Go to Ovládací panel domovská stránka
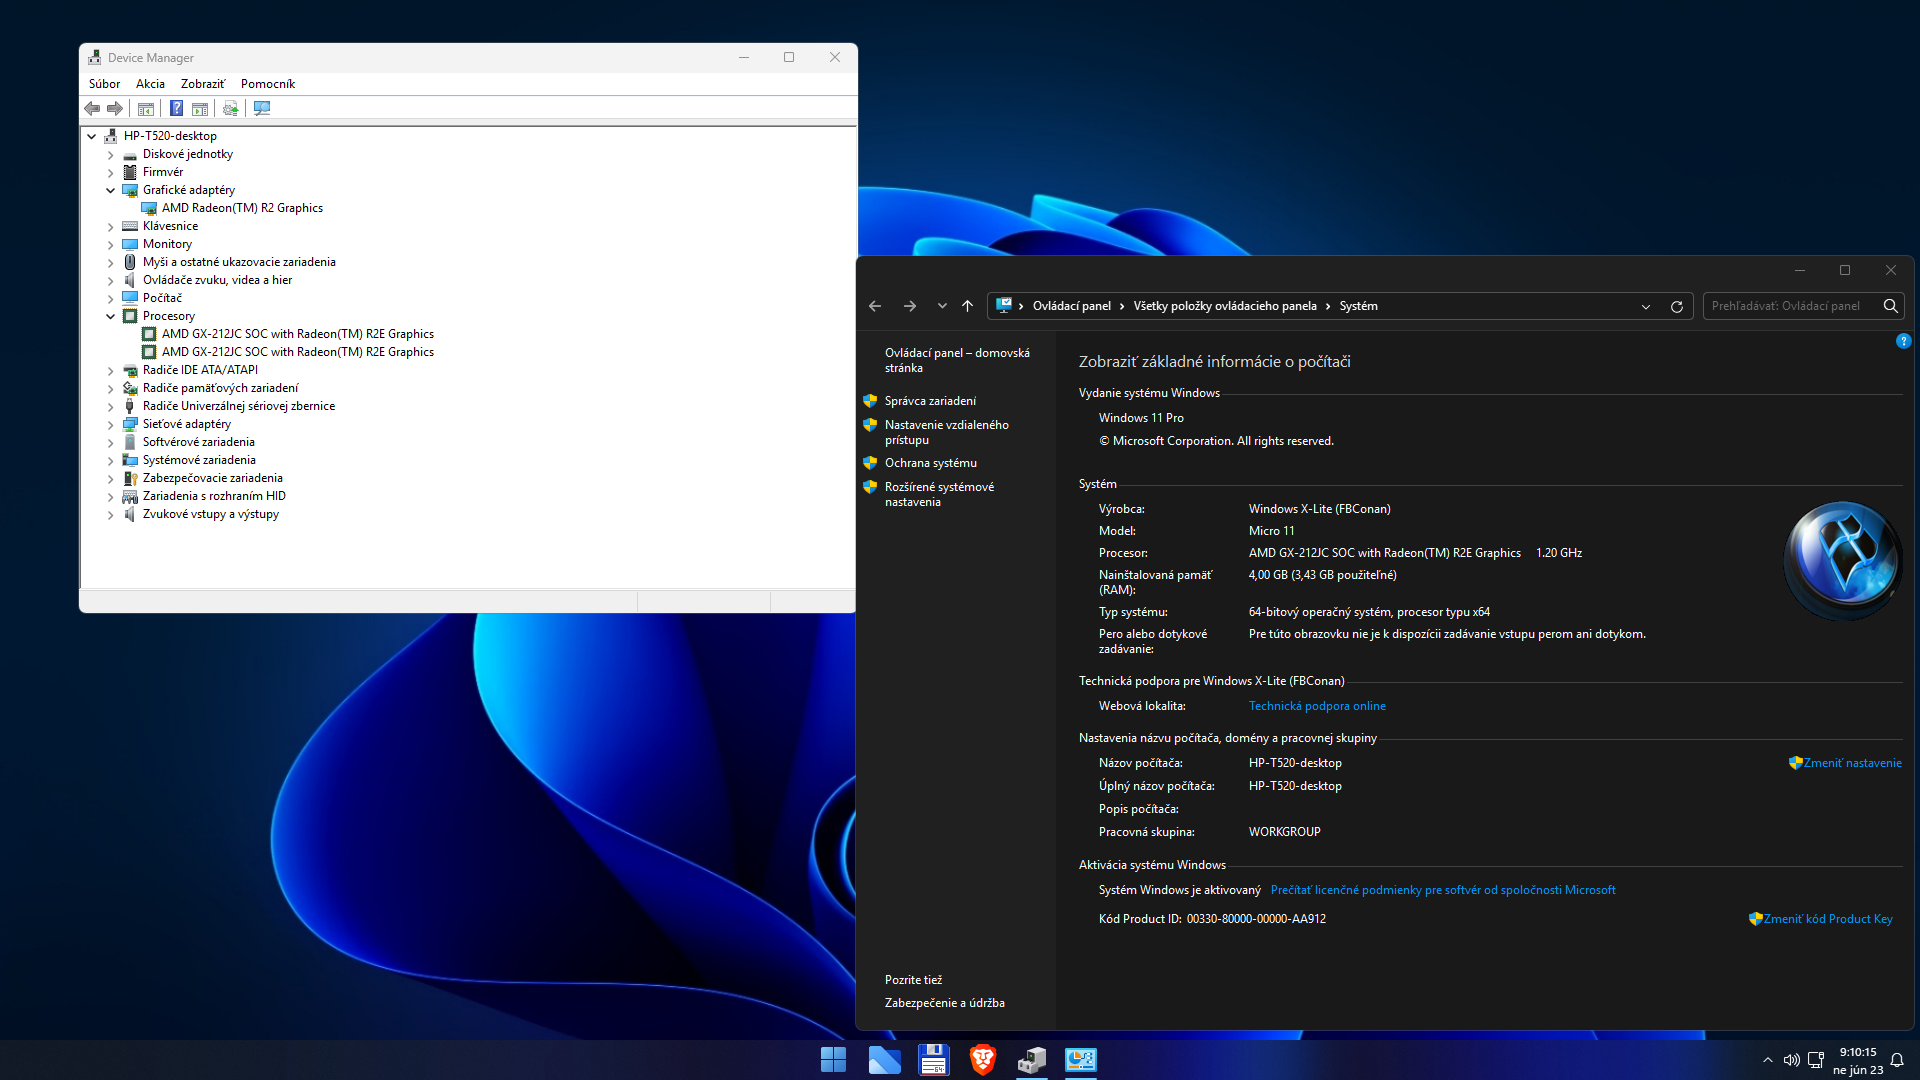This screenshot has width=1920, height=1080. 957,360
